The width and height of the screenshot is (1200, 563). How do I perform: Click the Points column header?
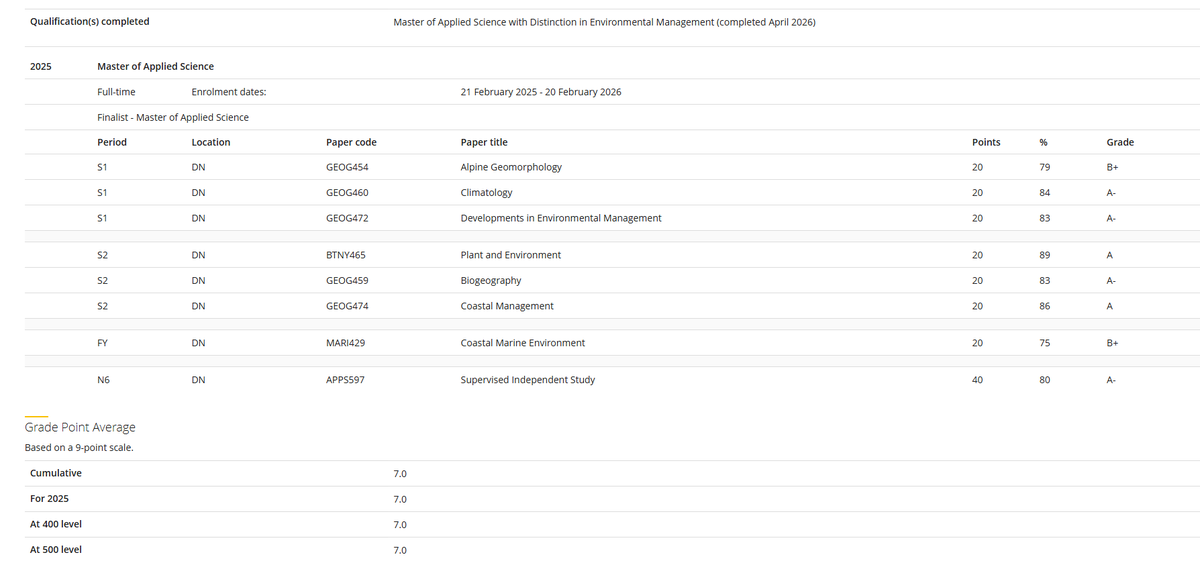(x=986, y=142)
